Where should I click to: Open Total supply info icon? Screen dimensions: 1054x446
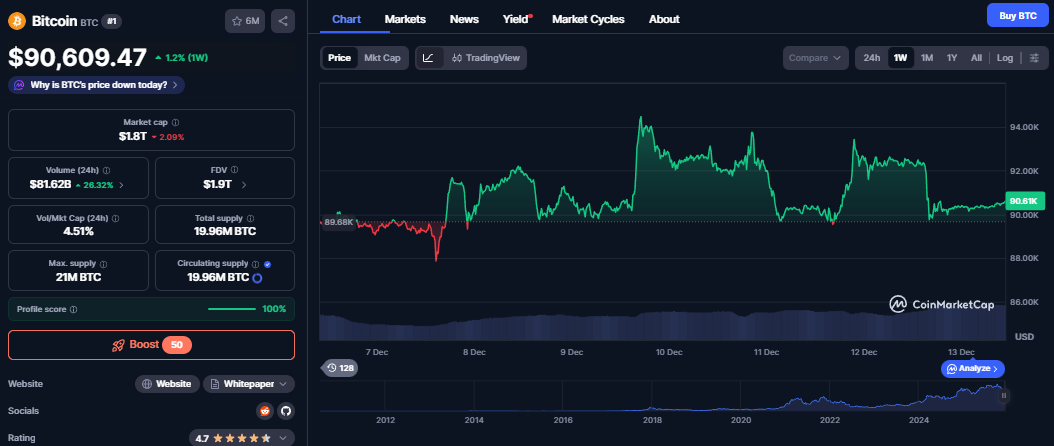(x=250, y=219)
